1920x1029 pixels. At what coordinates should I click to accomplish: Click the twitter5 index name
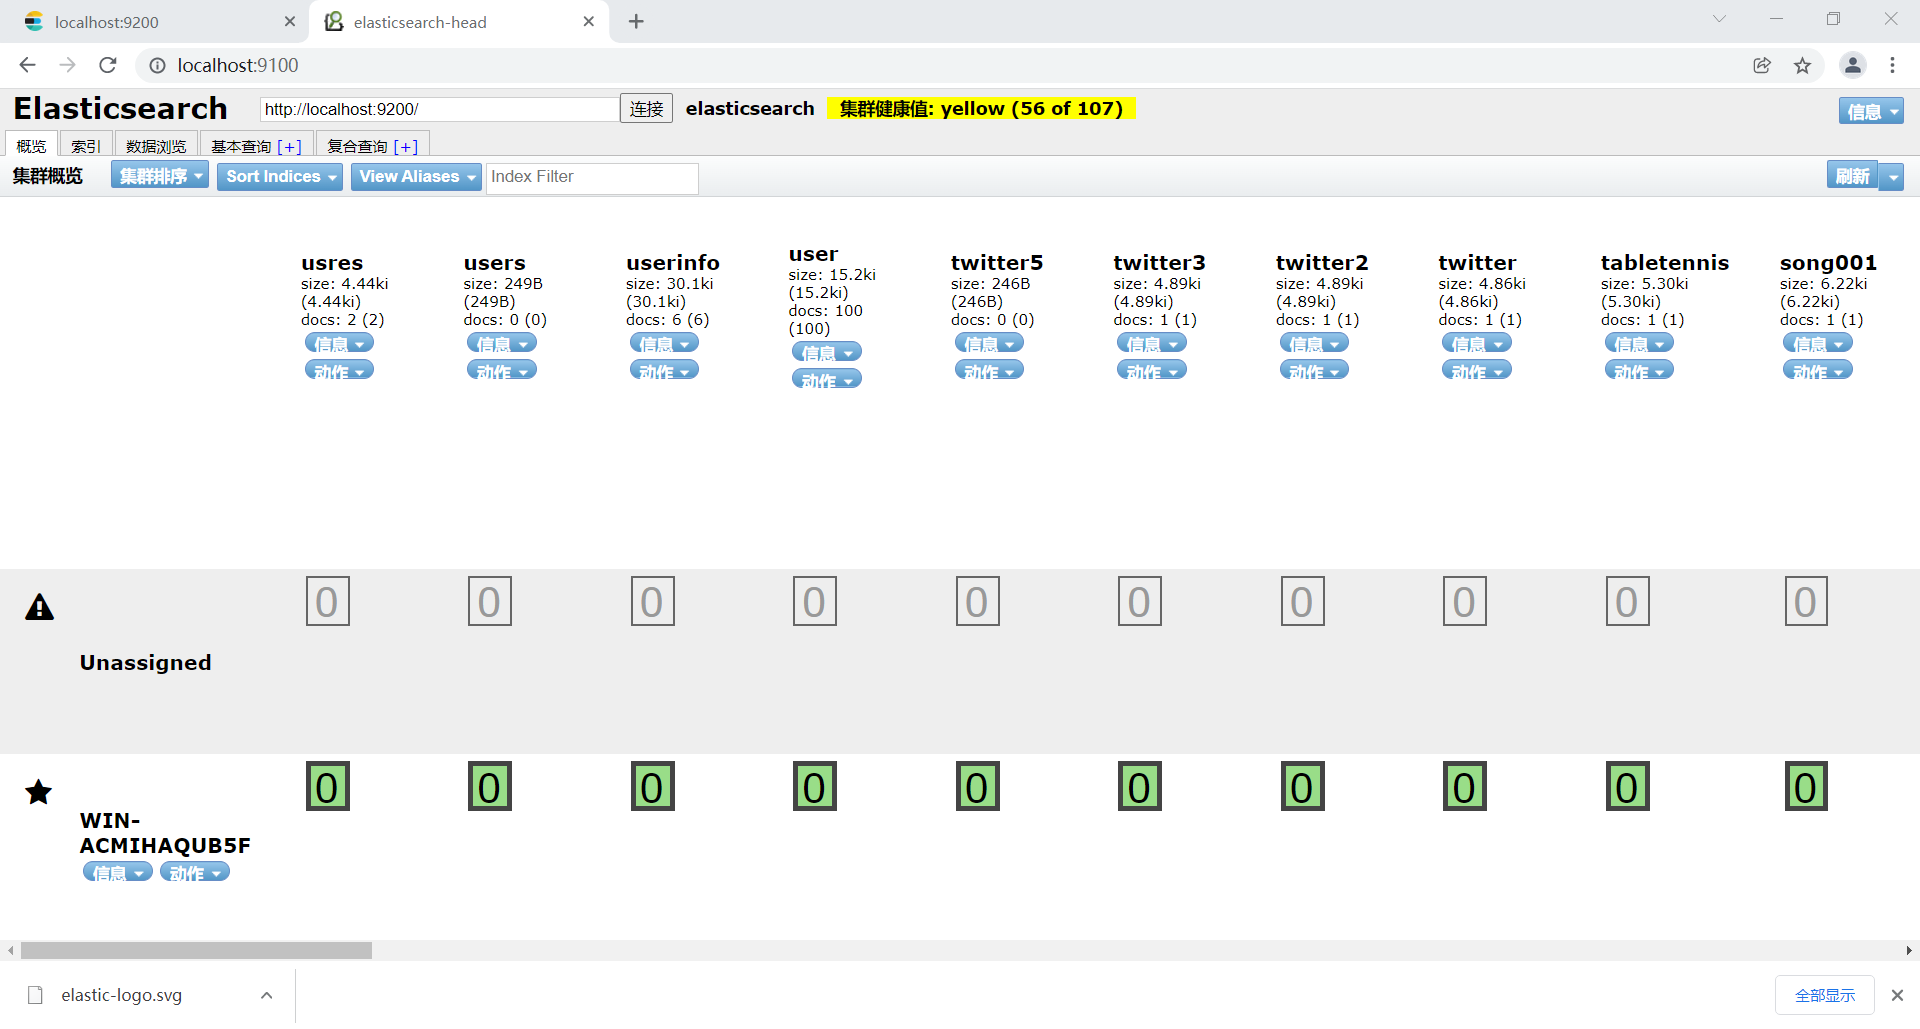pos(997,262)
